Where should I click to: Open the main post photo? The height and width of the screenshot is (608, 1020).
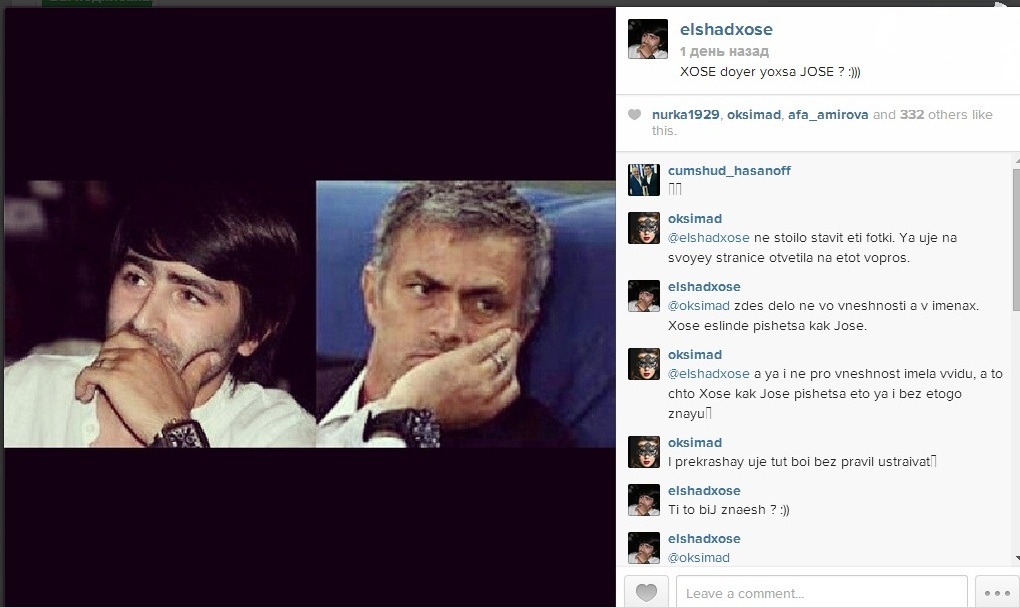coord(310,314)
